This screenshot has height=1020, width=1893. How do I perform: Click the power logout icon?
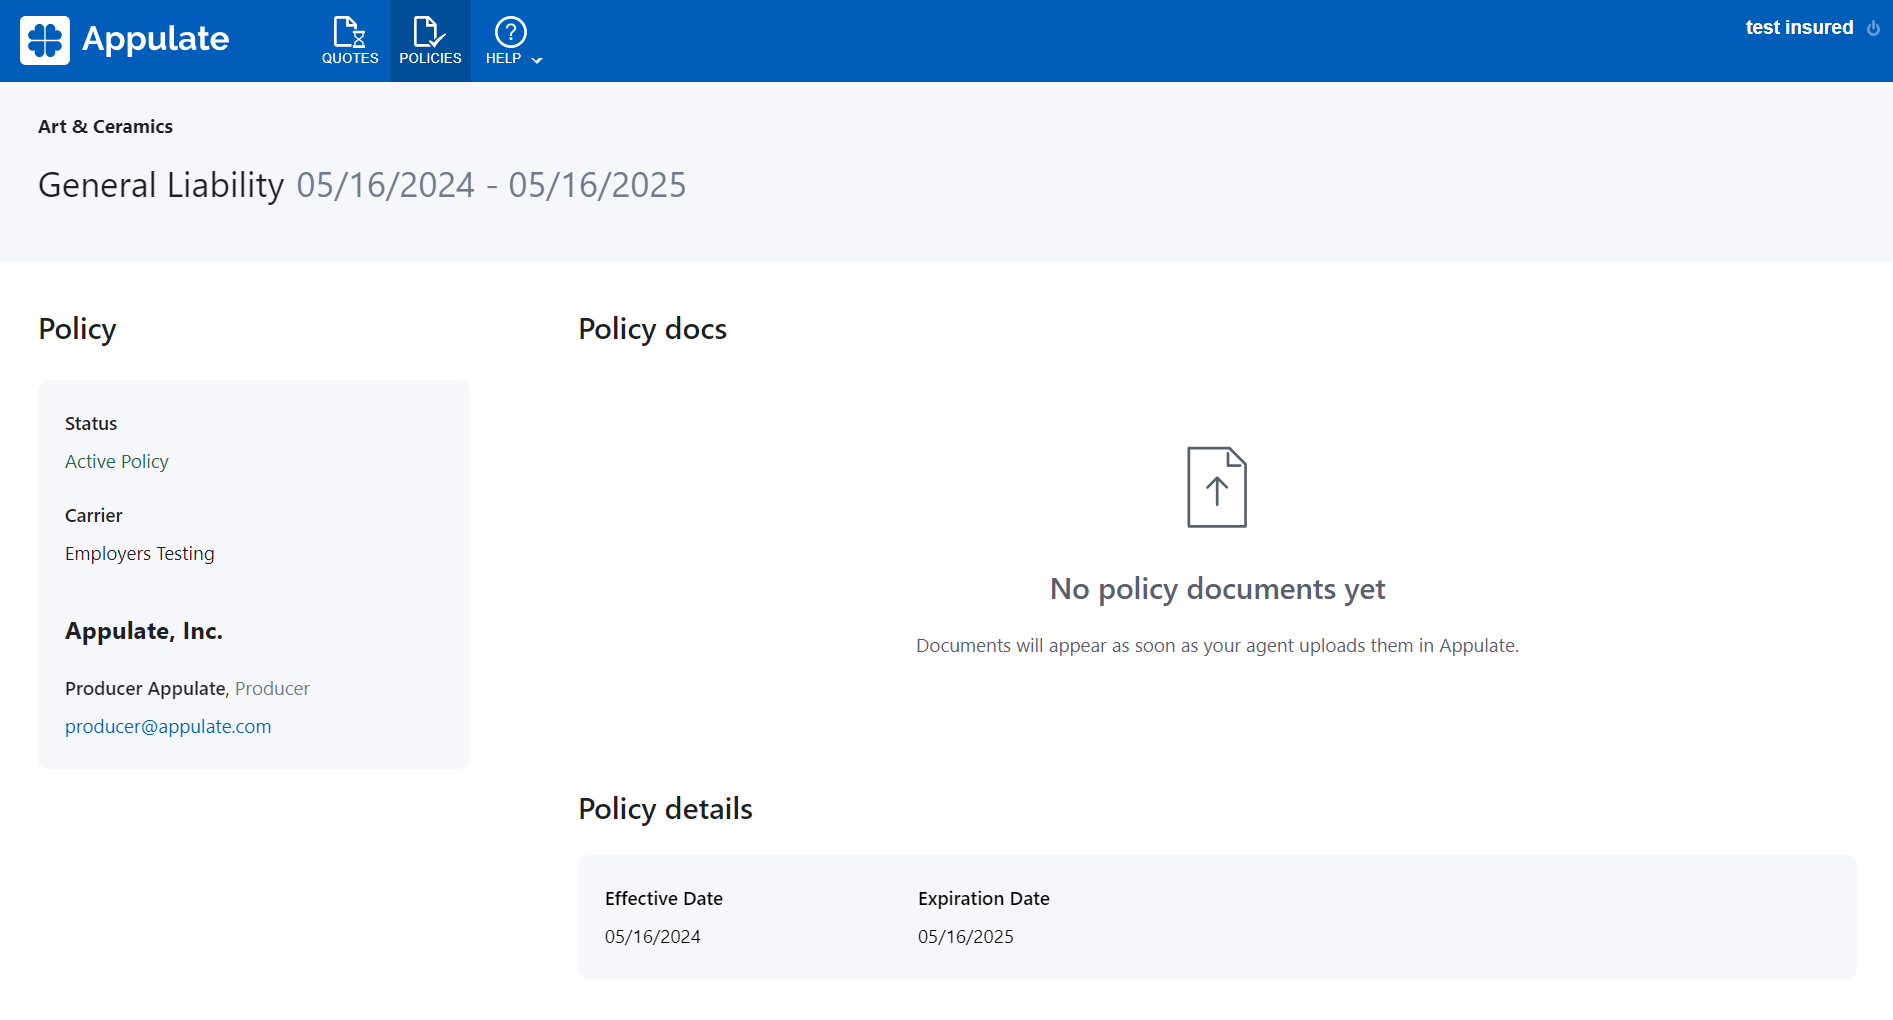1873,28
